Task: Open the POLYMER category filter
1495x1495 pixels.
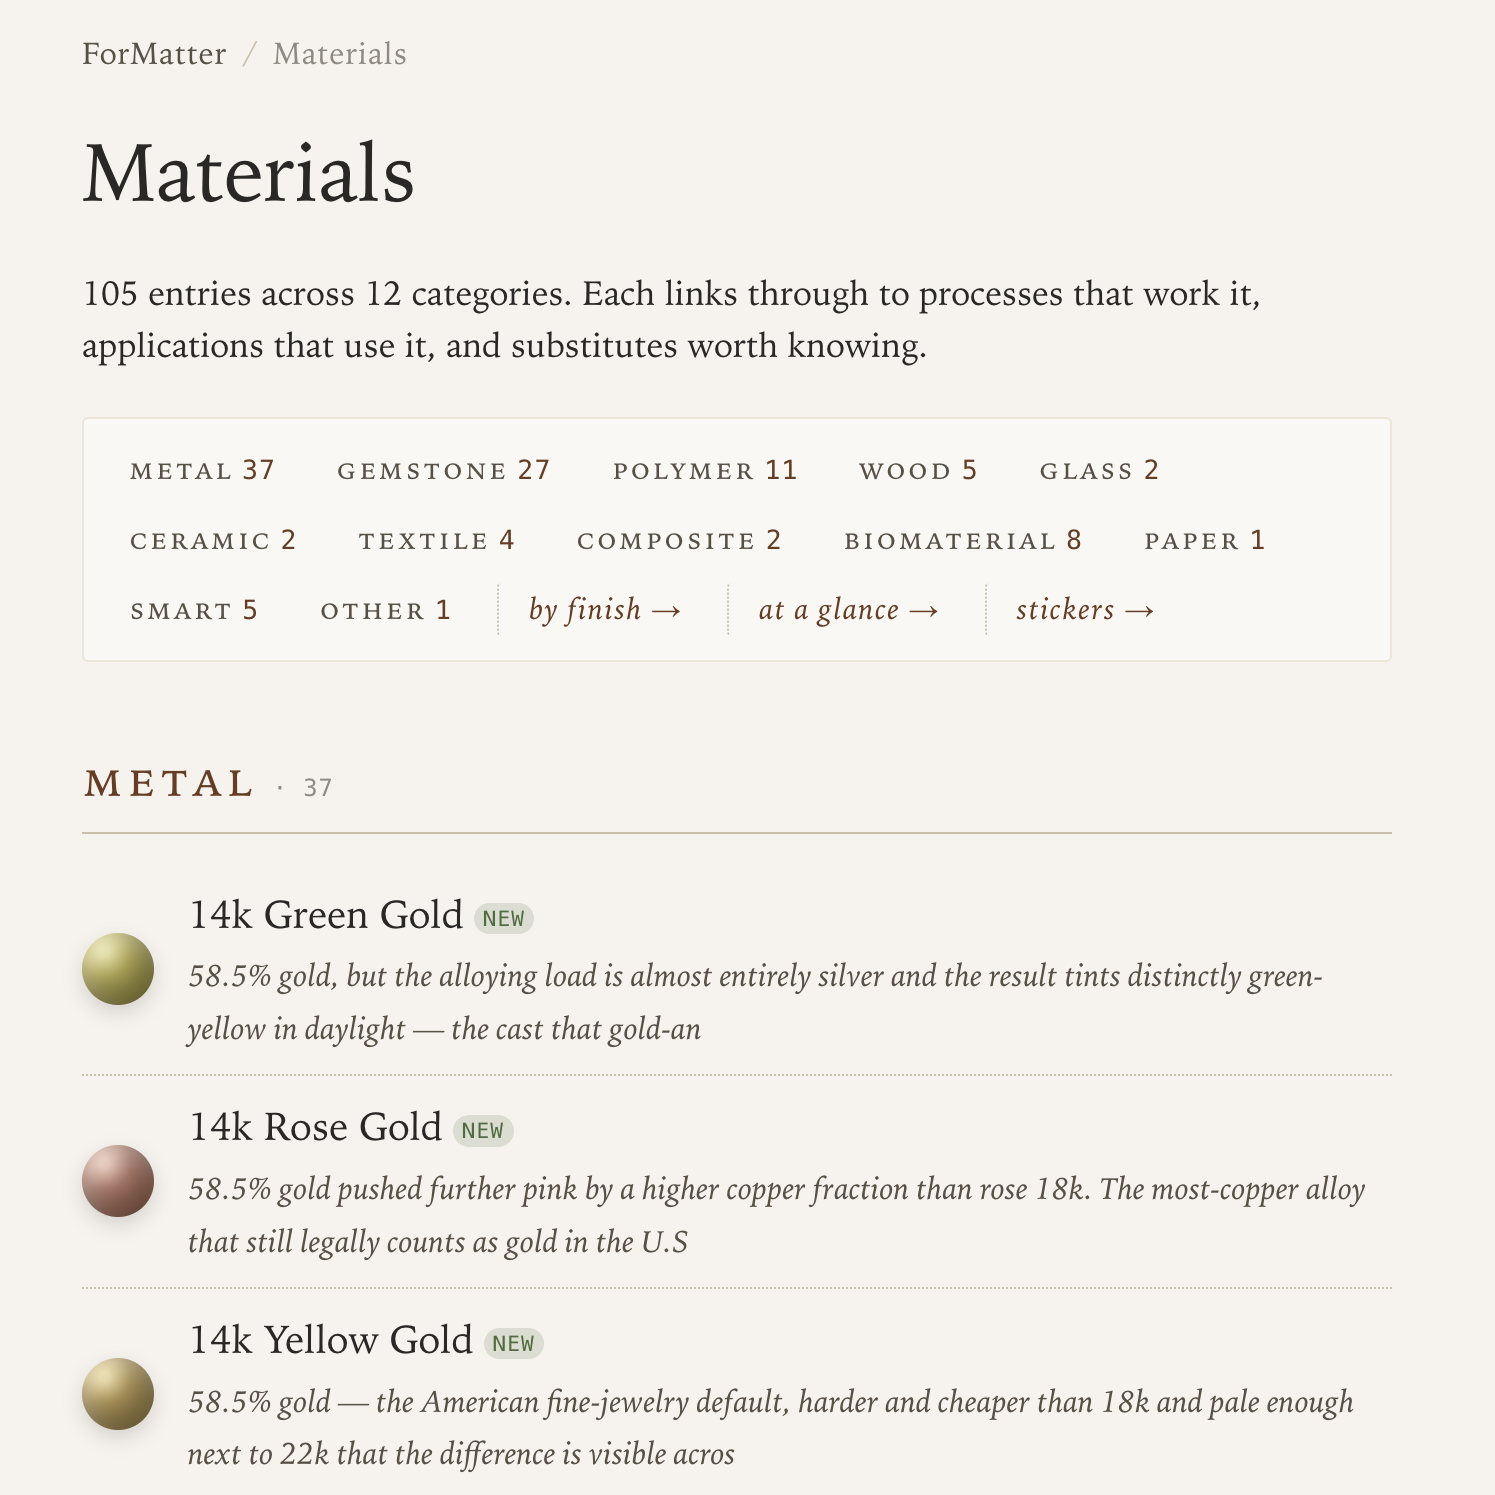Action: click(706, 470)
